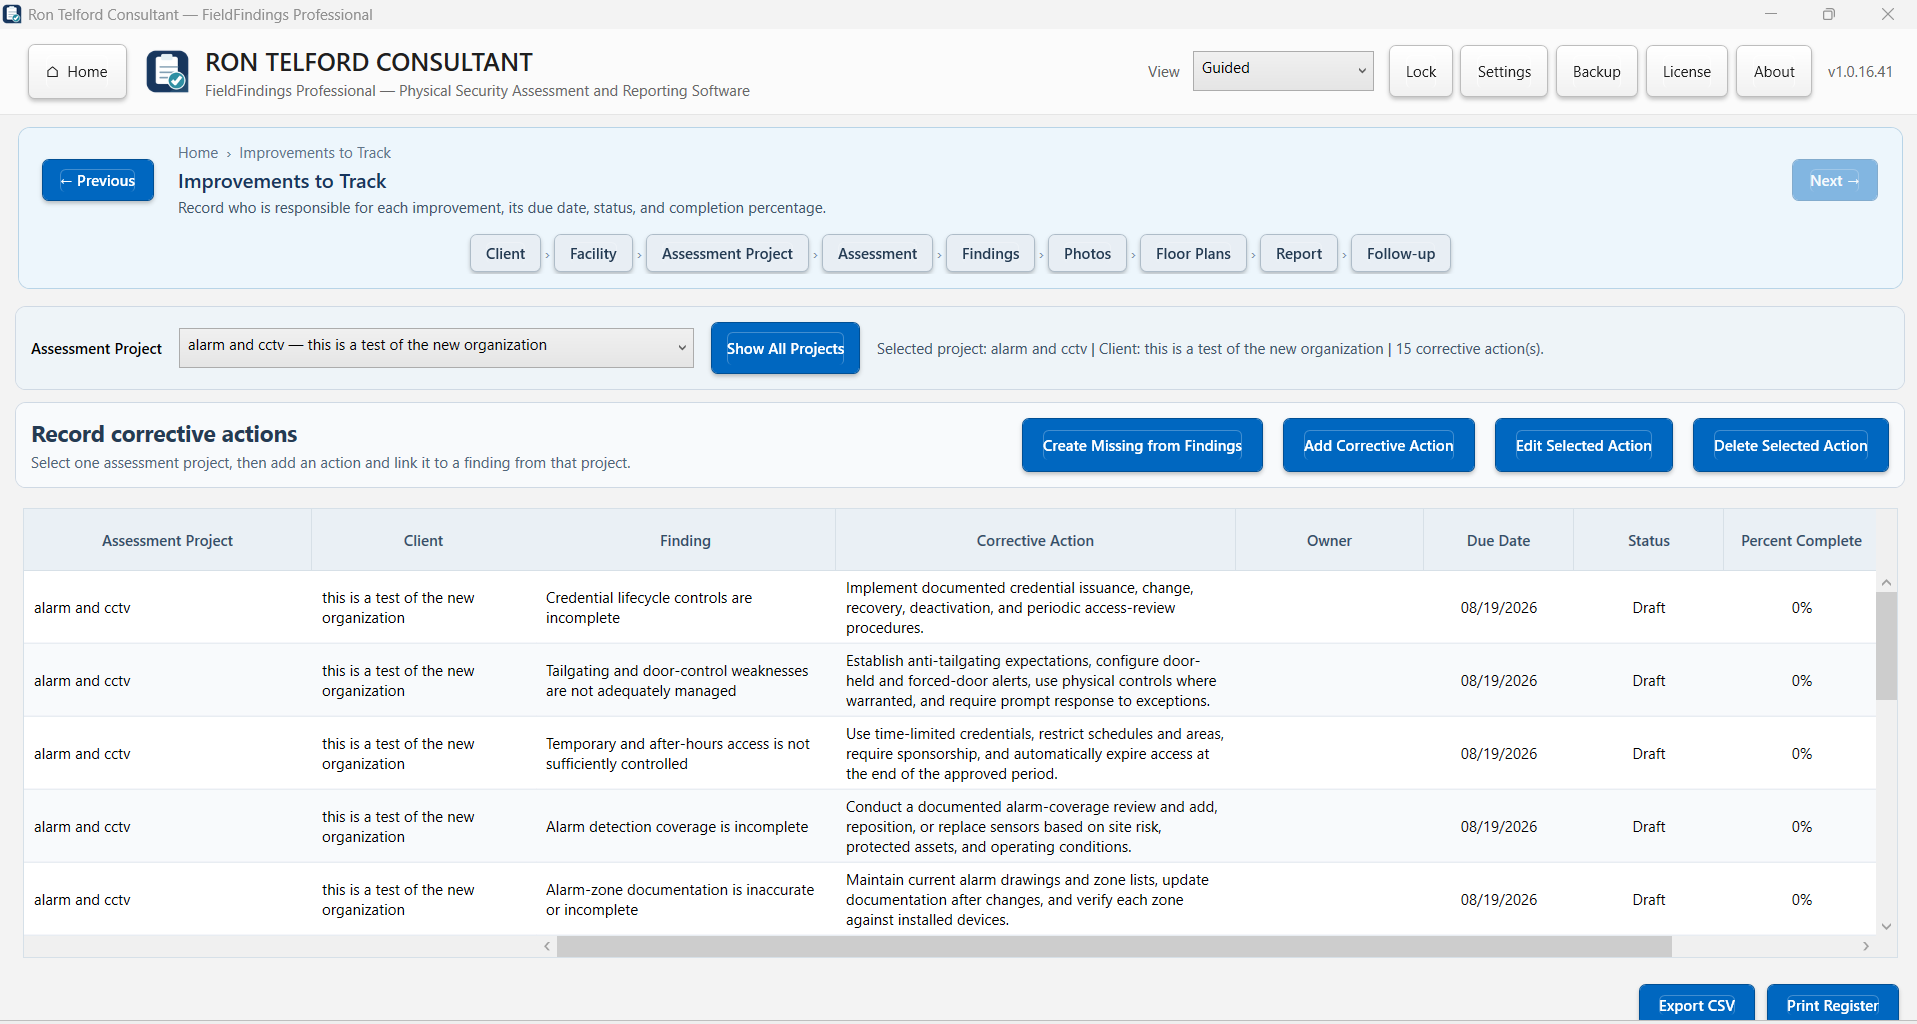Screen dimensions: 1917x1024
Task: Click the About button
Action: click(1773, 72)
